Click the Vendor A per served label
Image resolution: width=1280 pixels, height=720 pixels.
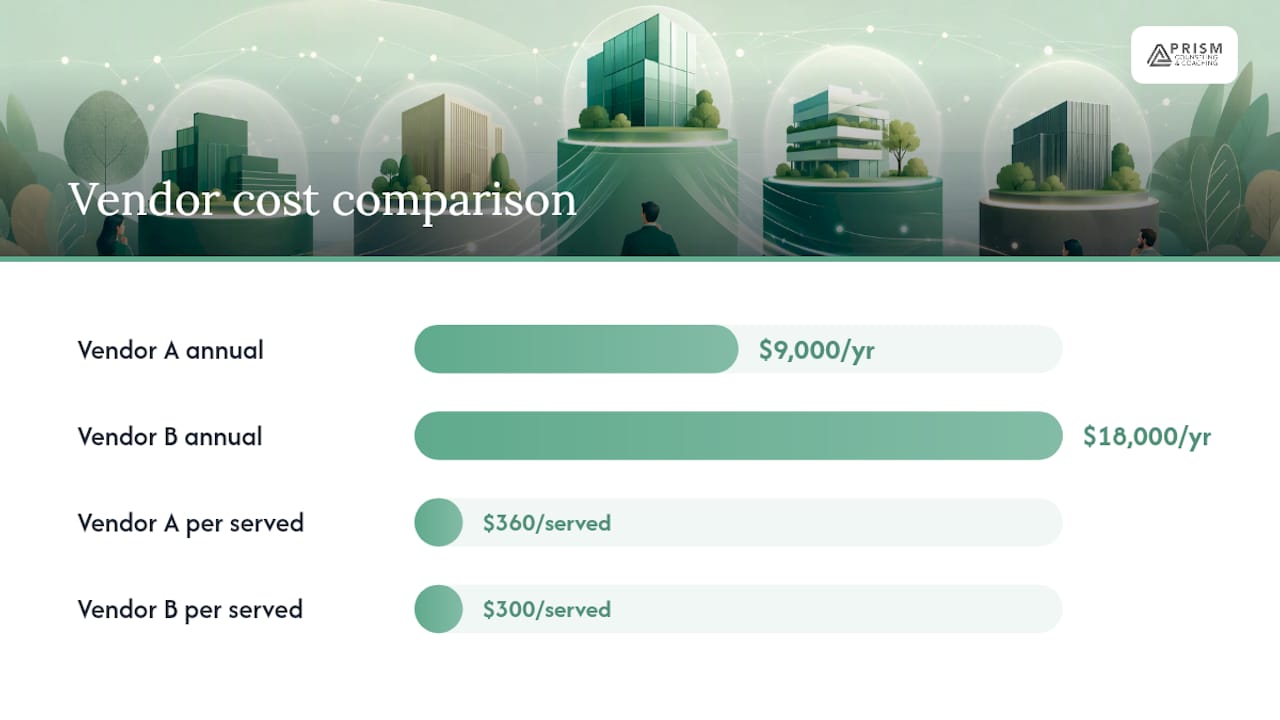191,523
